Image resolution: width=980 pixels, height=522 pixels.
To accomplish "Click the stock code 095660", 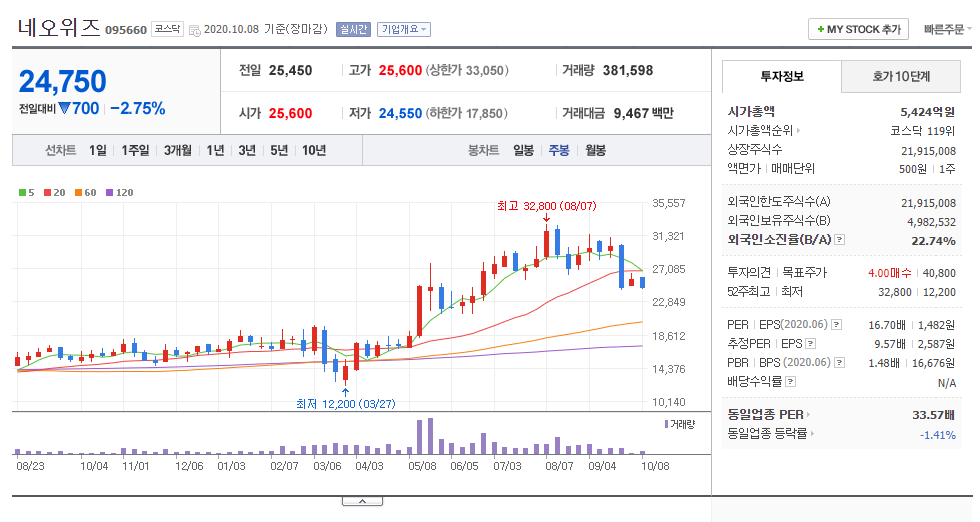I will pos(126,30).
